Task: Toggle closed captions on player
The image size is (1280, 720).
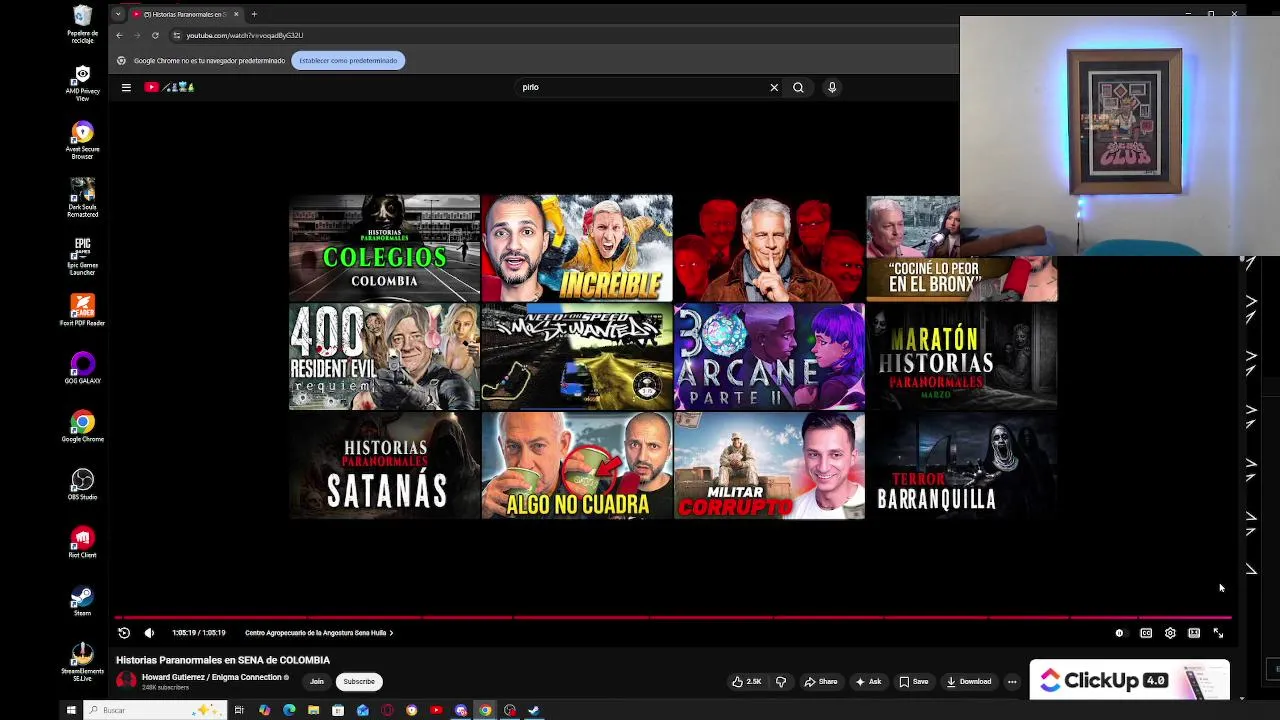Action: [x=1146, y=633]
